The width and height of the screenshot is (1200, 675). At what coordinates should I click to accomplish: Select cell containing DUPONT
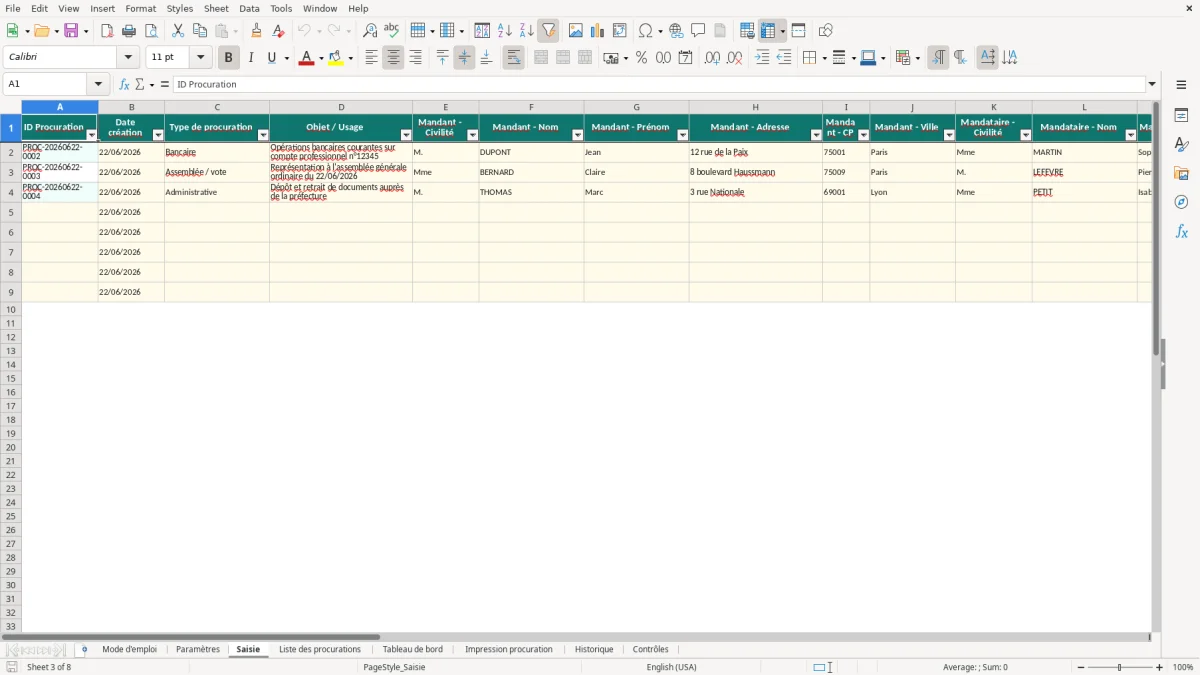point(531,152)
